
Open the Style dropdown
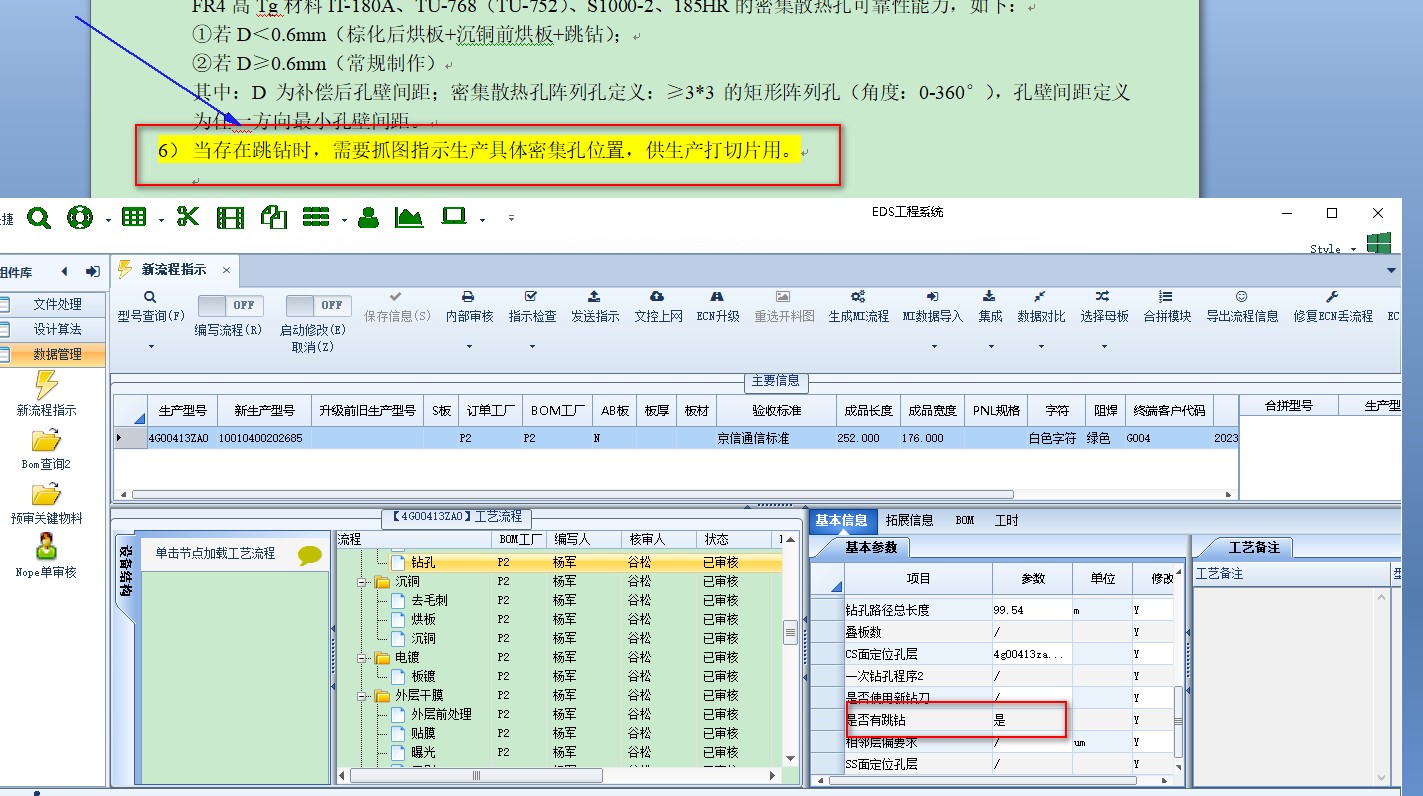(1334, 249)
